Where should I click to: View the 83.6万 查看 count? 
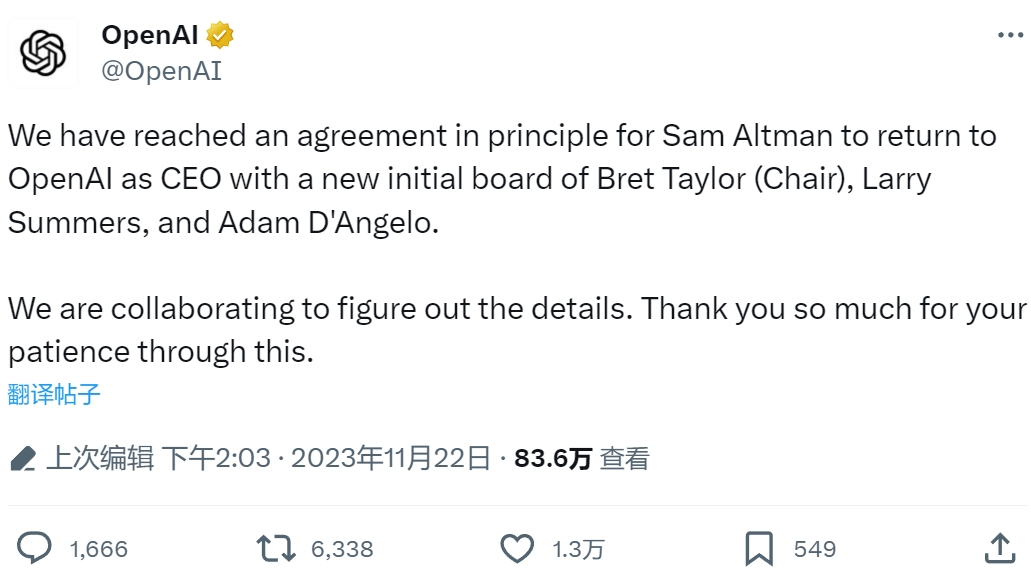coord(582,458)
